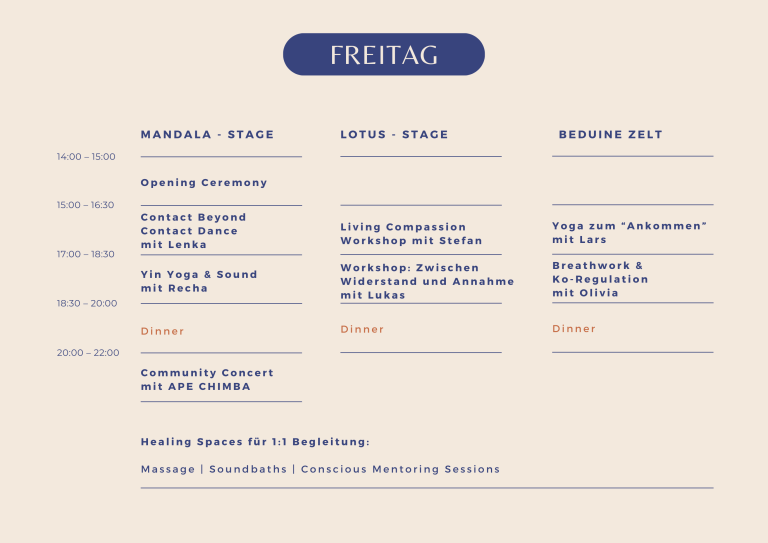
Task: Select the 20:00 – 22:00 time slot
Action: [x=88, y=353]
